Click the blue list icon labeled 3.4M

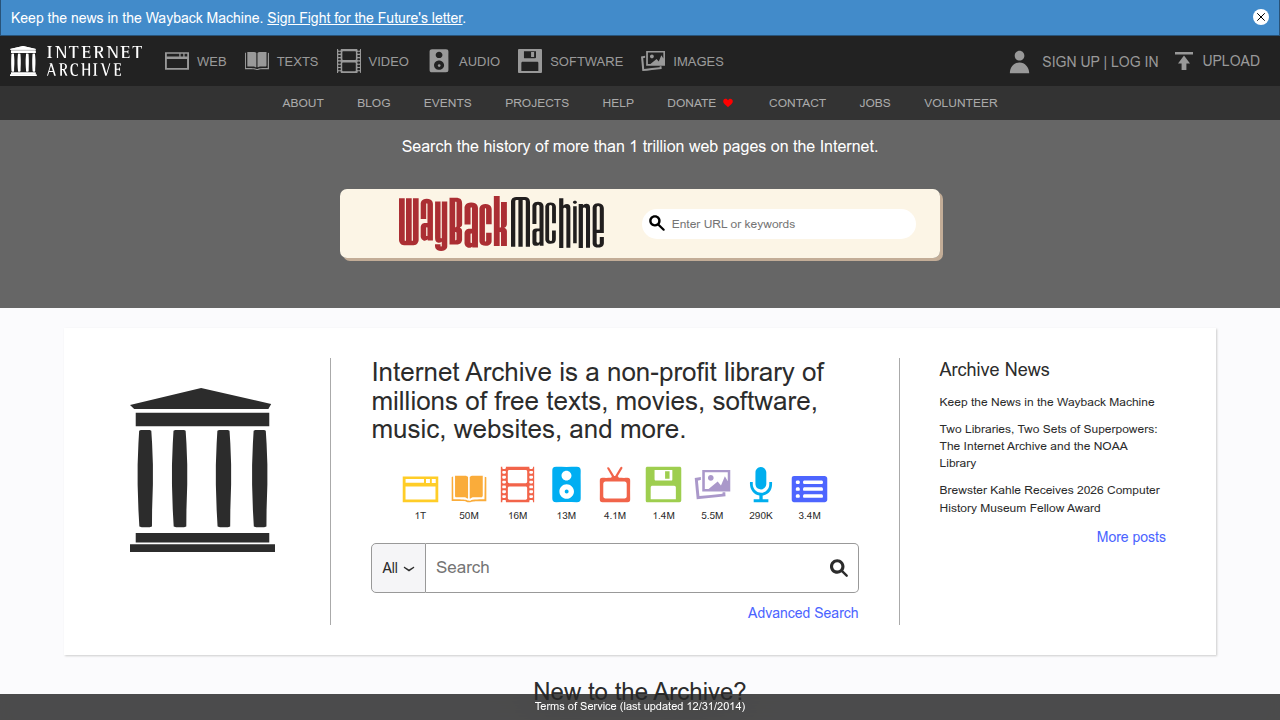(809, 488)
